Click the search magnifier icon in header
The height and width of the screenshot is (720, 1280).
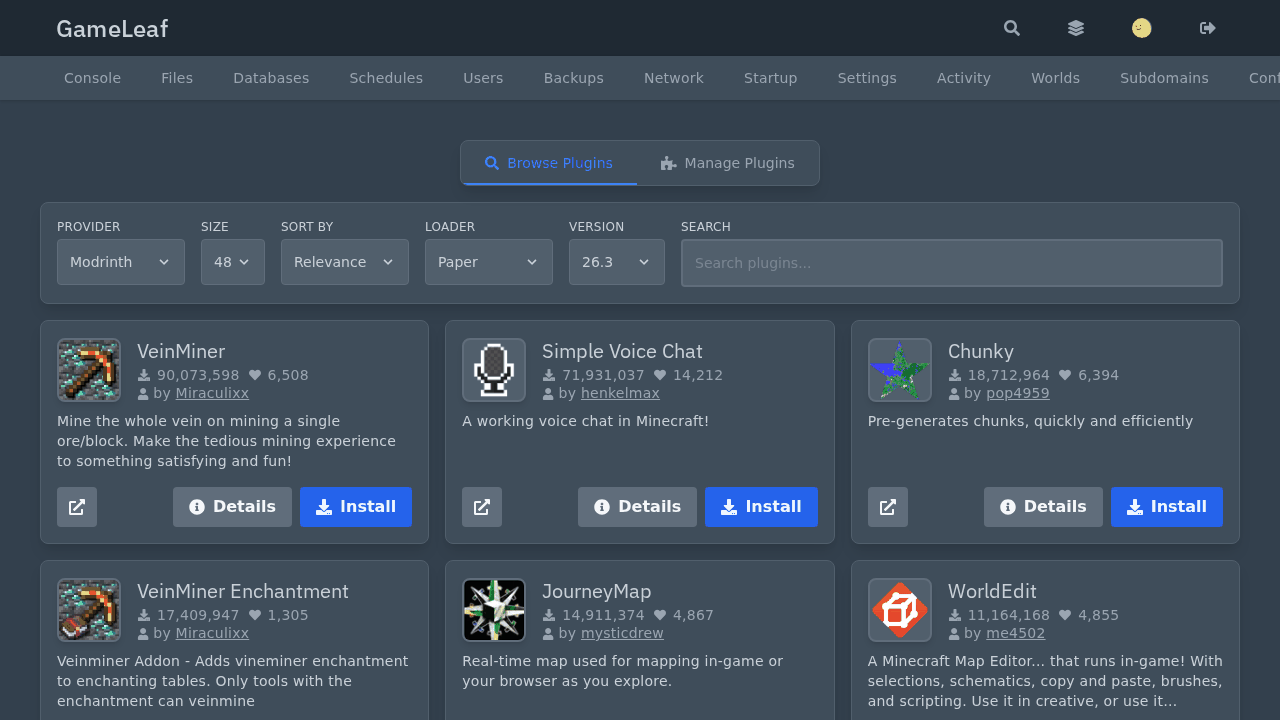pyautogui.click(x=1012, y=28)
